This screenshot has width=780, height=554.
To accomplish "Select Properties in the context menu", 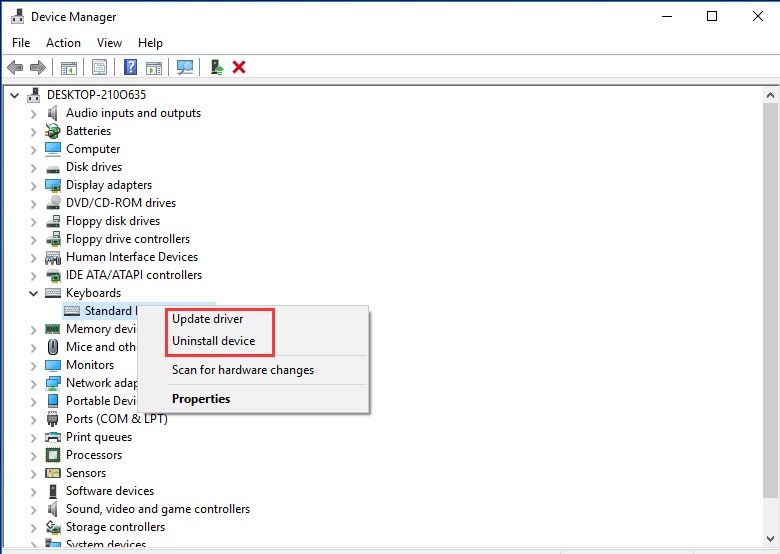I will point(201,399).
